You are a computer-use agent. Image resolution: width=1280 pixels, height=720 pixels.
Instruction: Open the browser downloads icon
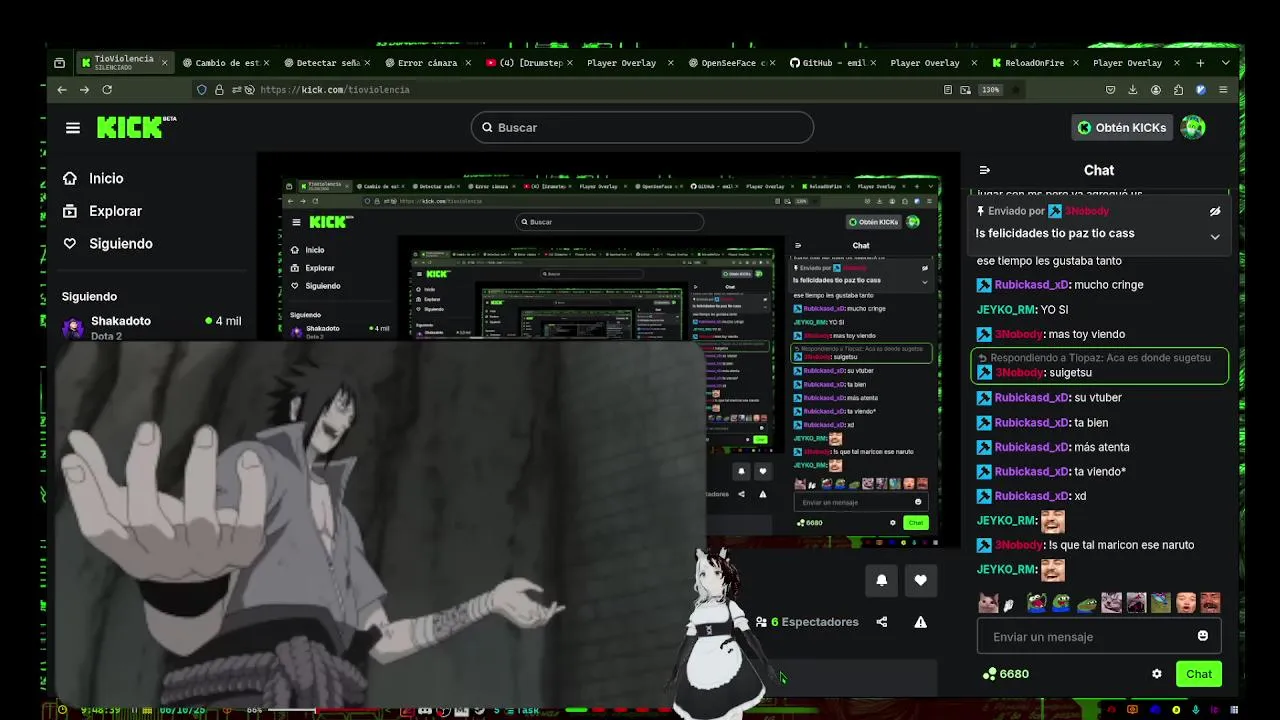point(1133,90)
